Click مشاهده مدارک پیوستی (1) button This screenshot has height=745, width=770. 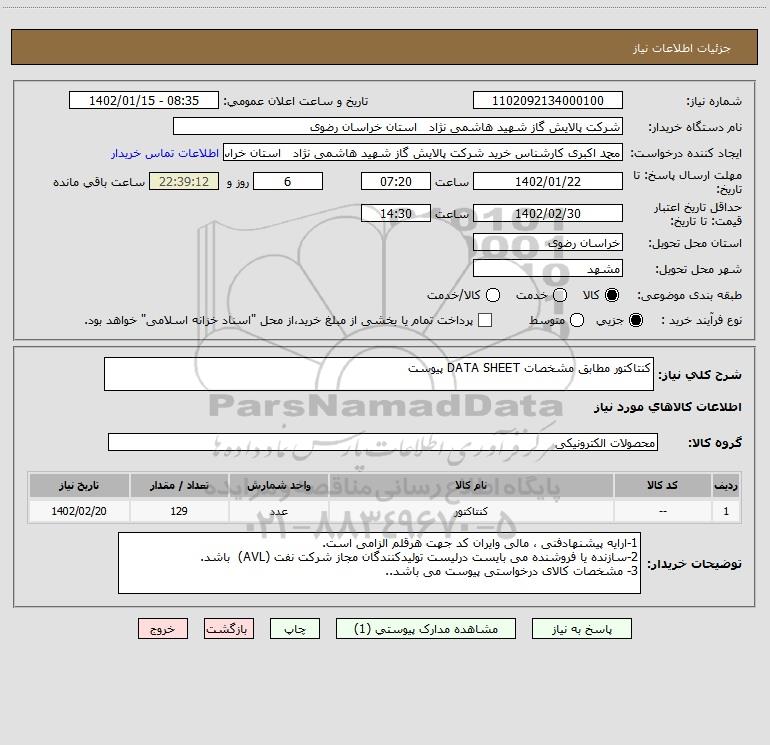(426, 629)
